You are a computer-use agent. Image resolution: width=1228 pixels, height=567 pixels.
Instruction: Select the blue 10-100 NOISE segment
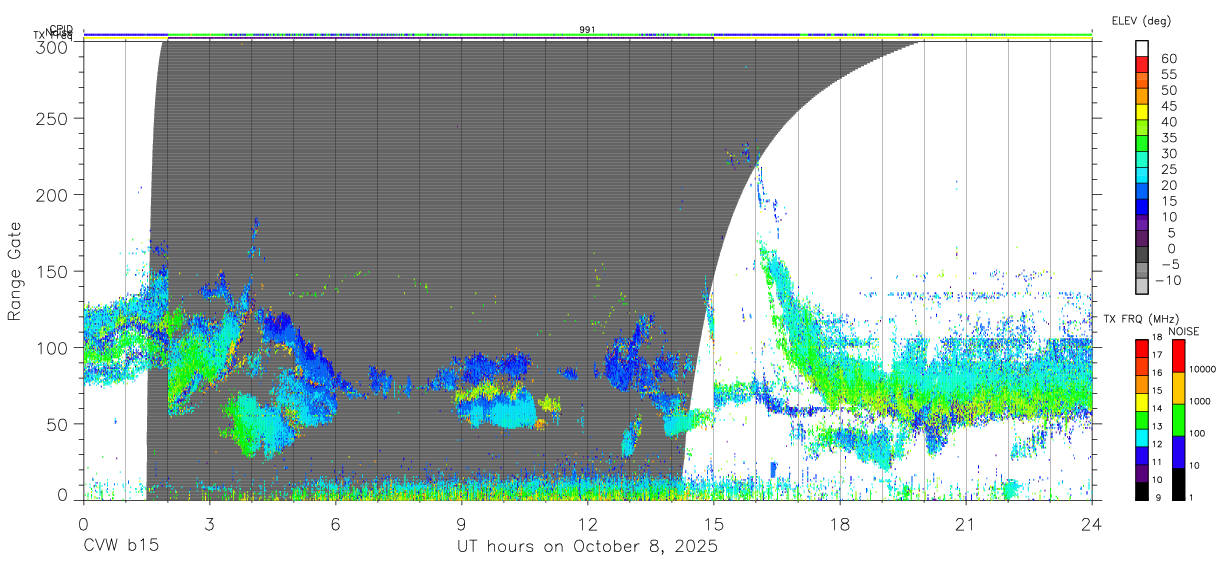[1179, 452]
